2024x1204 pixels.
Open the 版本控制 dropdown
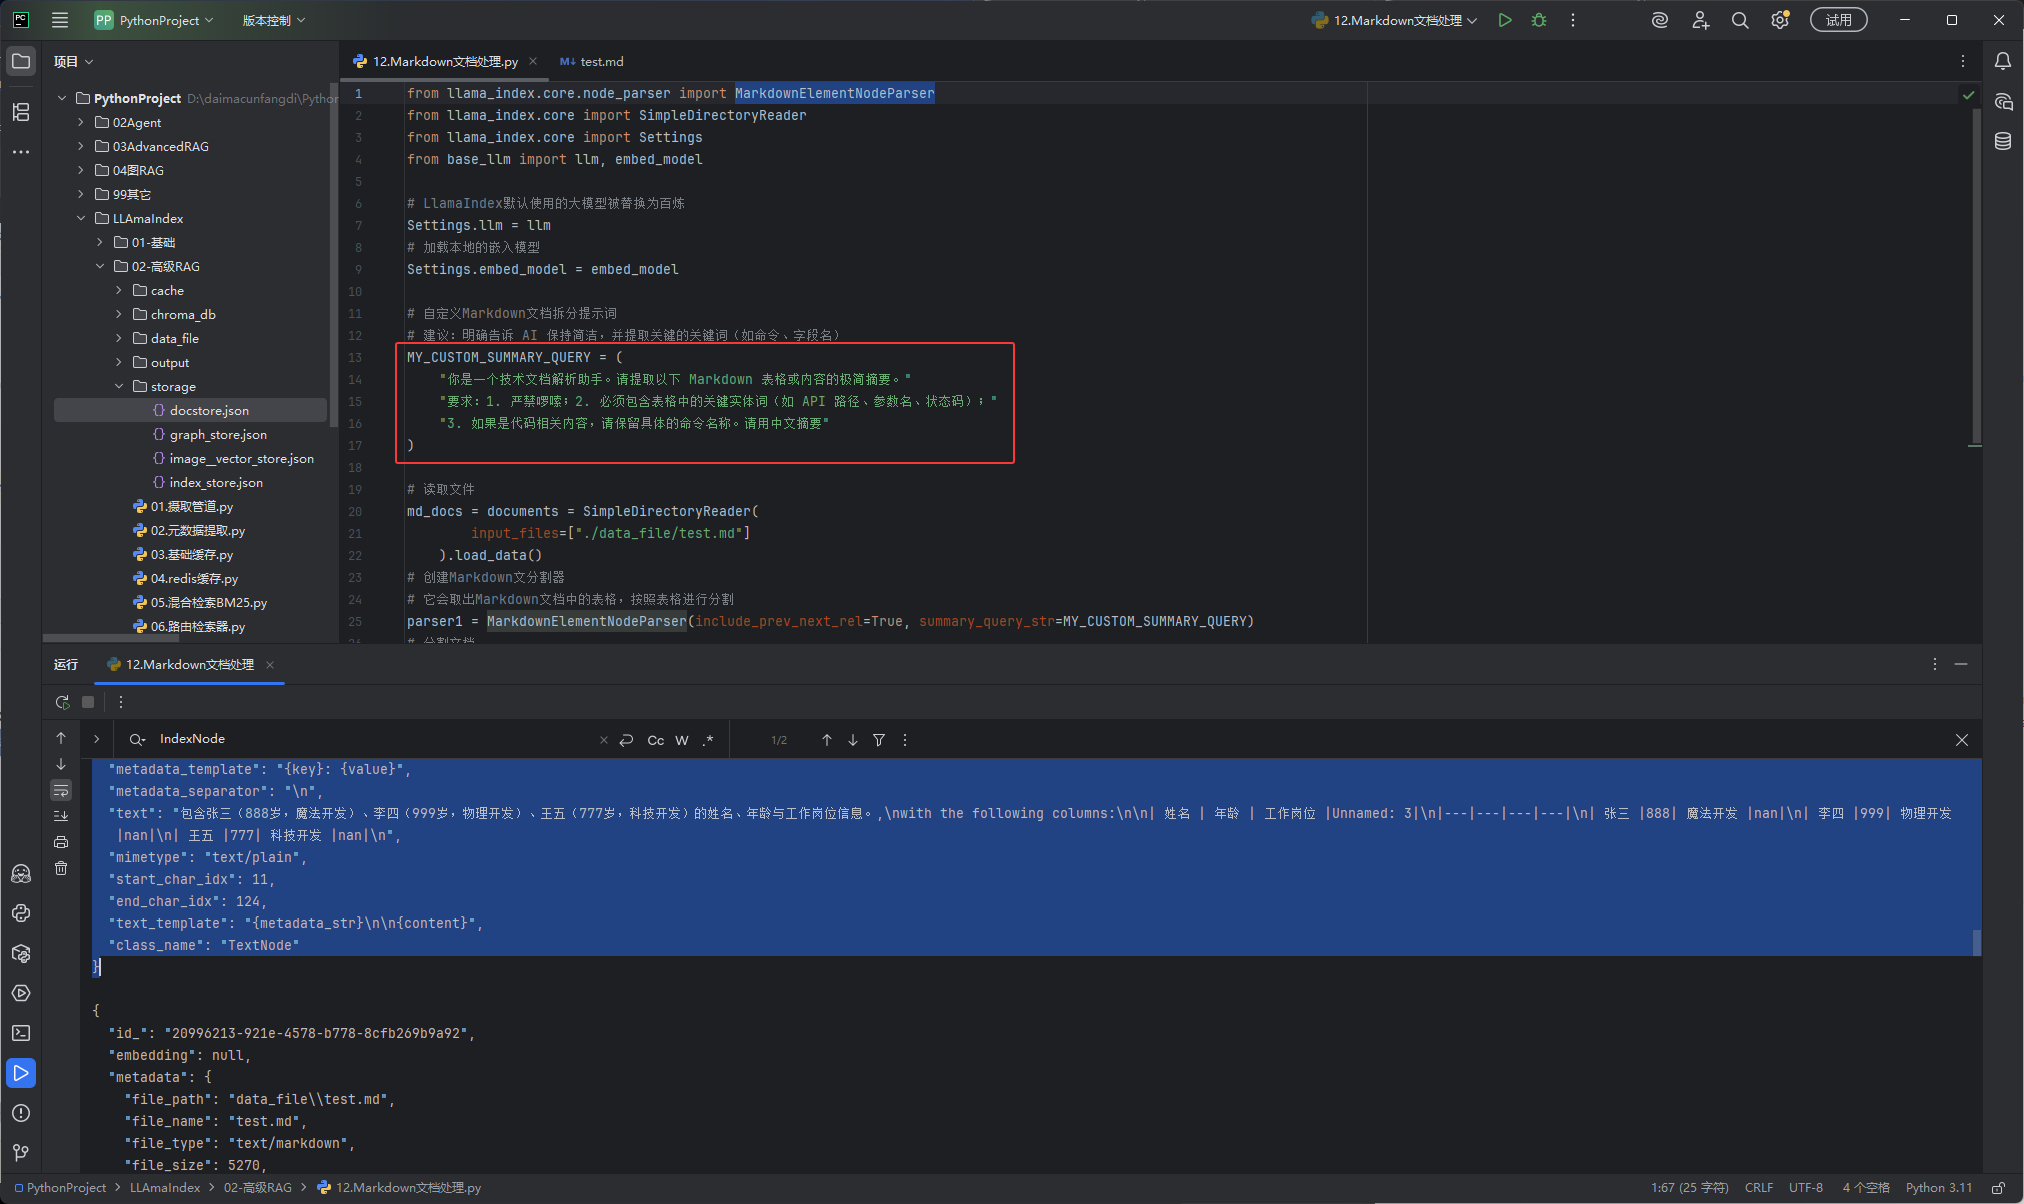[273, 20]
